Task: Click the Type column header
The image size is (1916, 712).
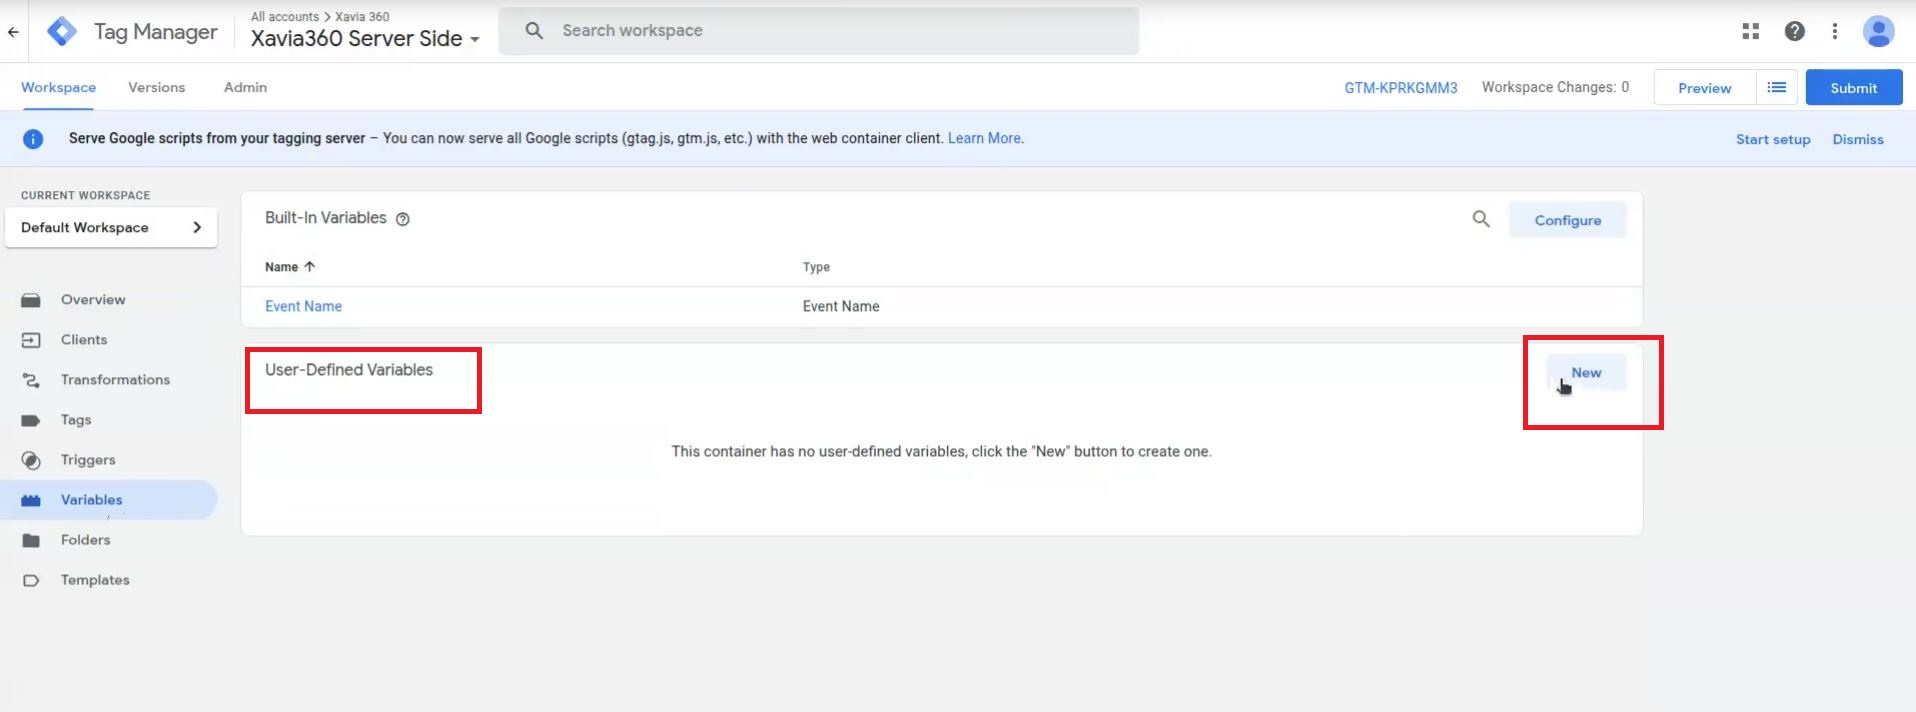Action: pos(816,267)
